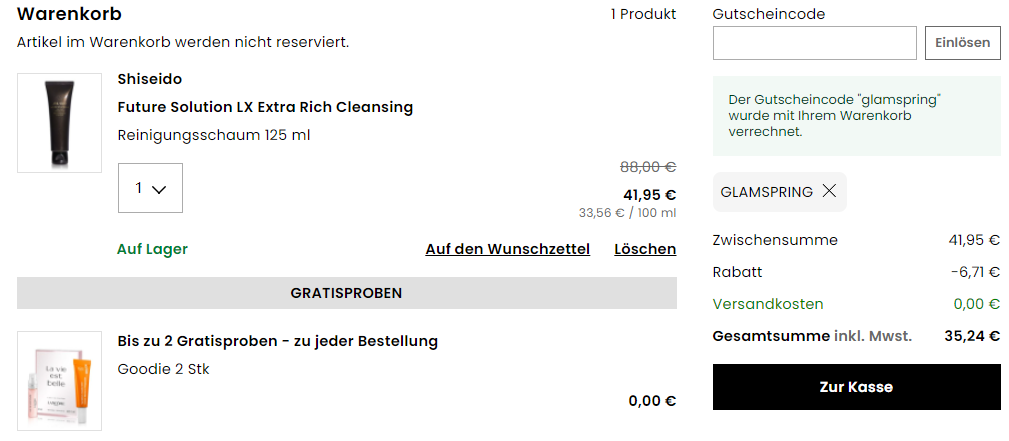Open Future Solution LX Extra Rich Cleansing title
1009x441 pixels.
click(265, 107)
